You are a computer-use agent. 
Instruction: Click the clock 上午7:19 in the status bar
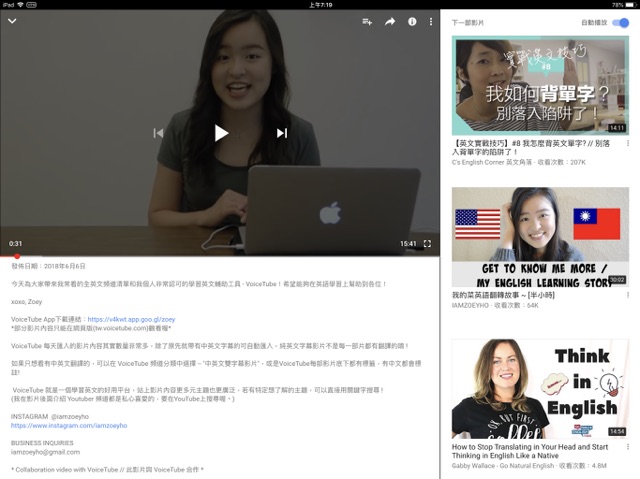coord(320,5)
